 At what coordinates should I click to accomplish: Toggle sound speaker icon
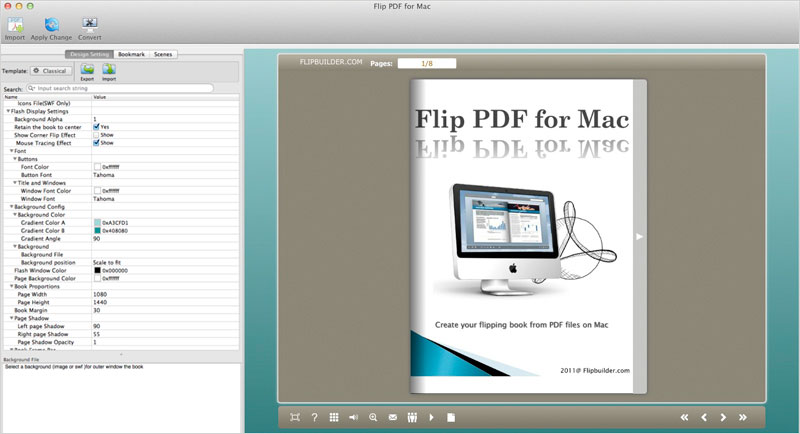(x=353, y=417)
